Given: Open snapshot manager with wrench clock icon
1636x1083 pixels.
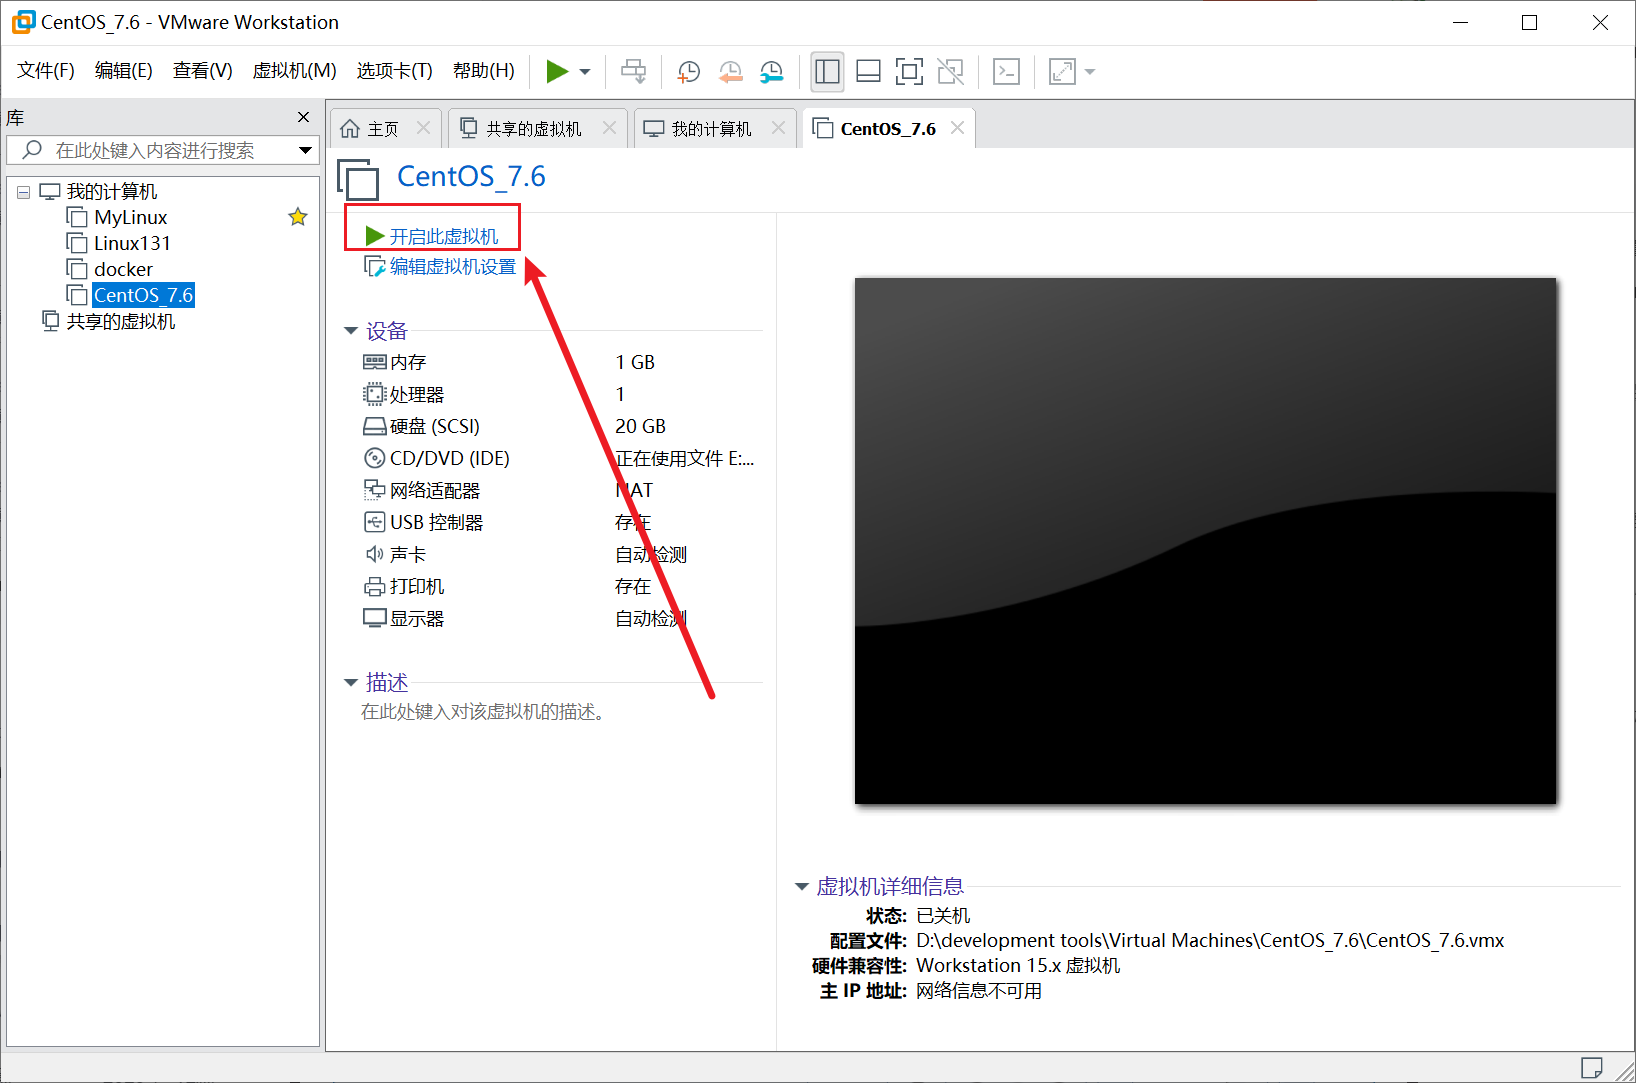Looking at the screenshot, I should click(x=771, y=71).
